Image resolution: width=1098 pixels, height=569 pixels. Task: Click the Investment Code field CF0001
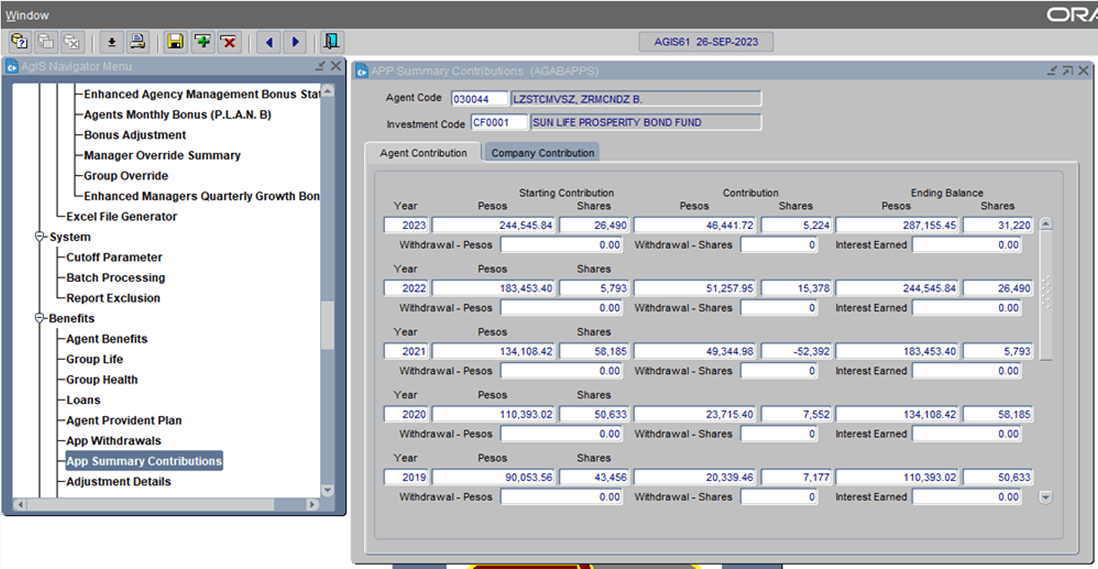(498, 123)
